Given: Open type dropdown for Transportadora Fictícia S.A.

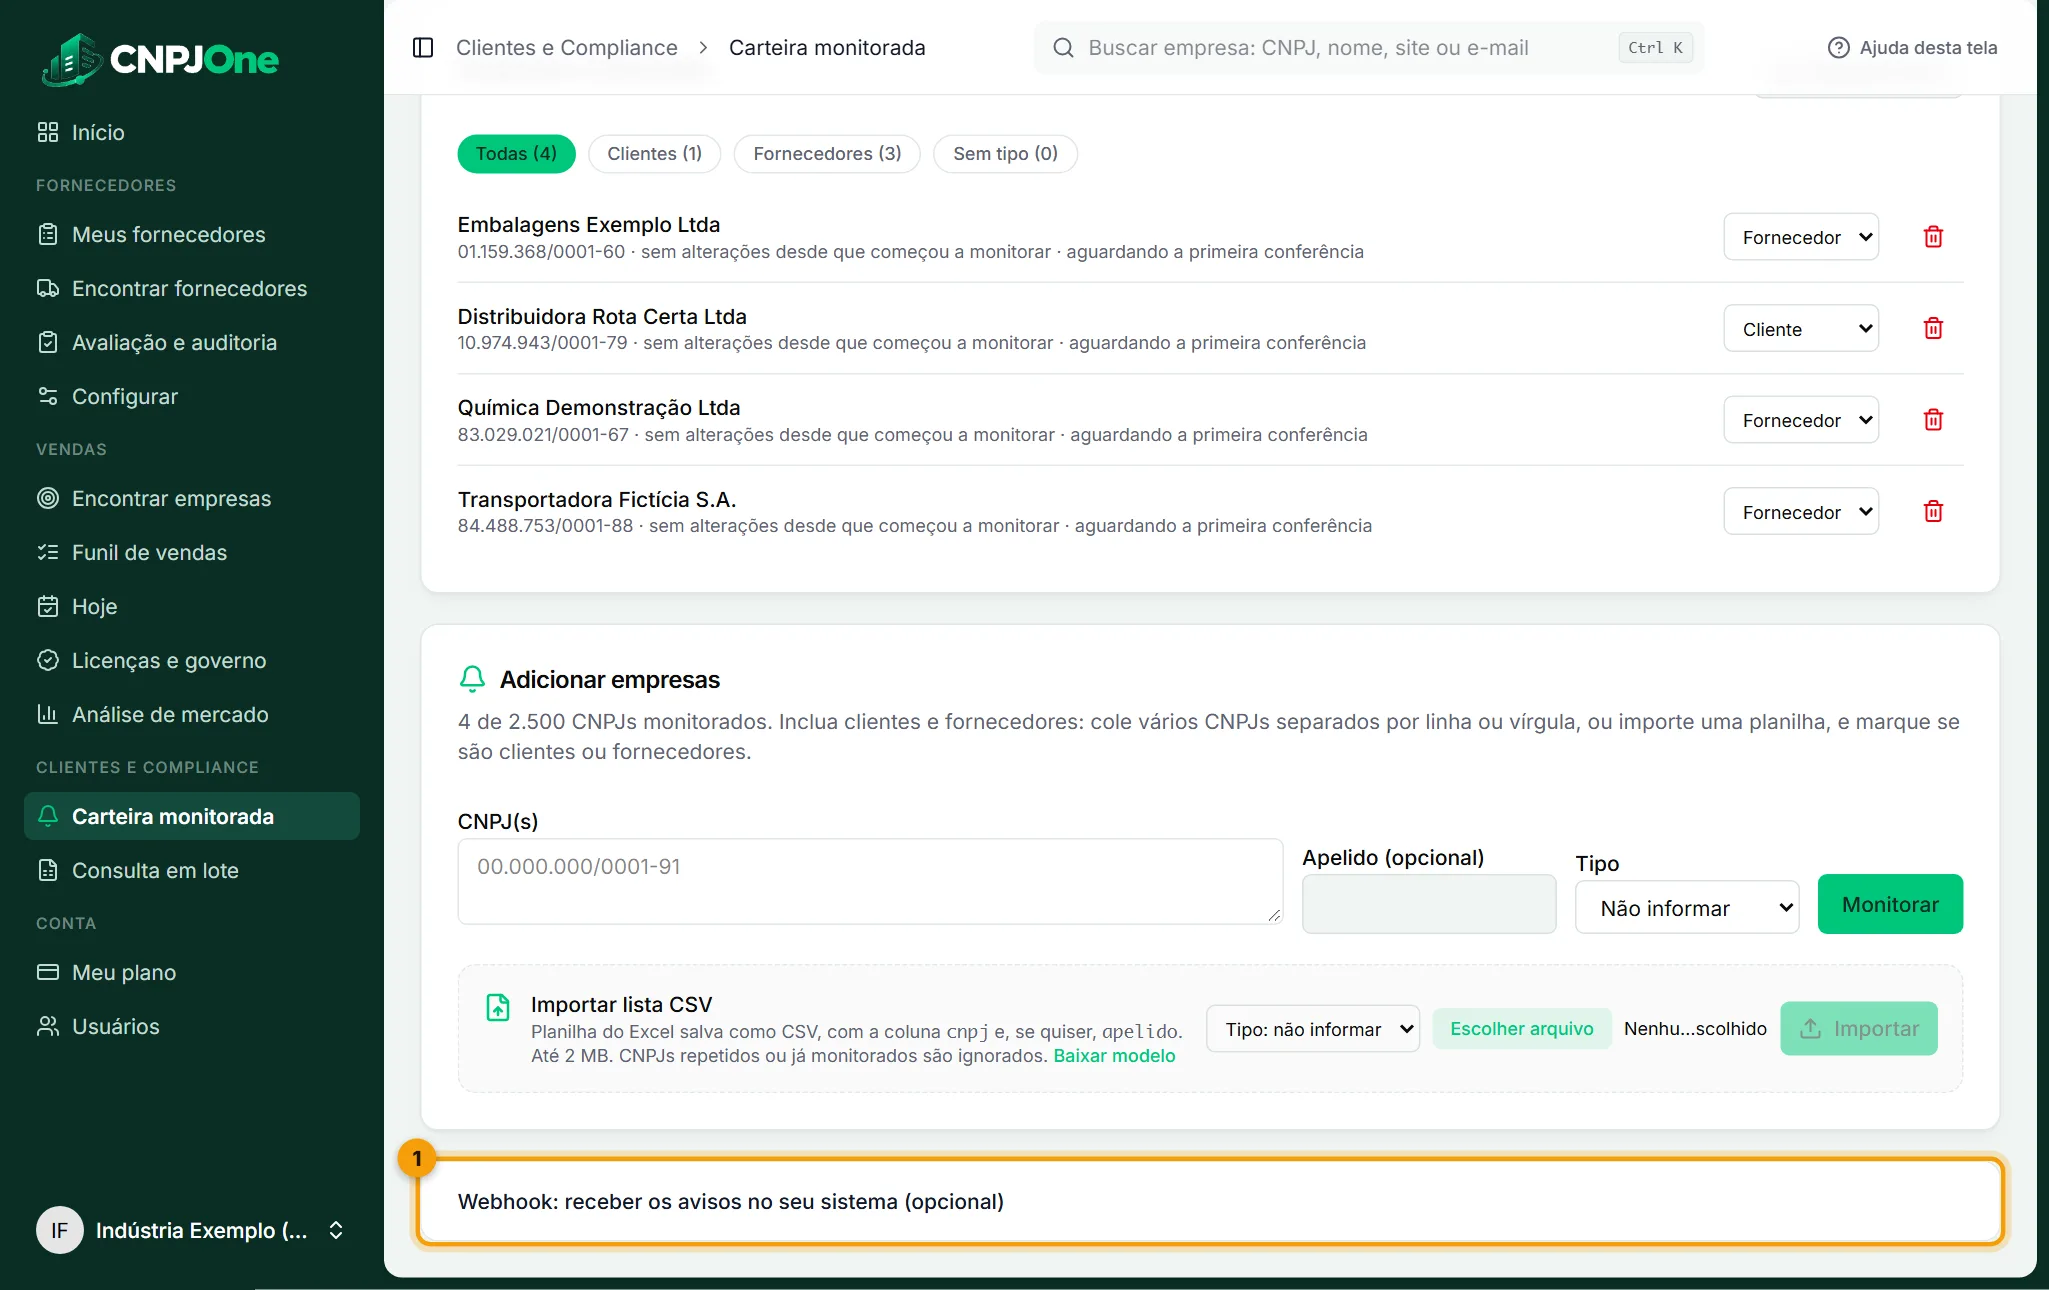Looking at the screenshot, I should pos(1801,512).
